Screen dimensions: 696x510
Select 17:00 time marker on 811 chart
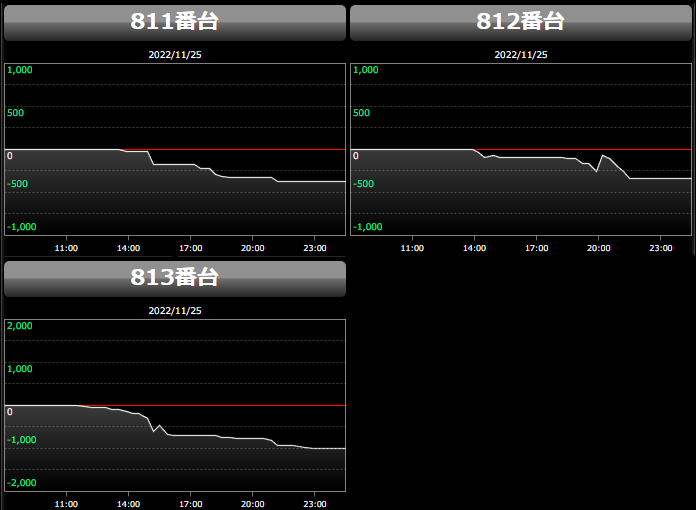point(190,248)
